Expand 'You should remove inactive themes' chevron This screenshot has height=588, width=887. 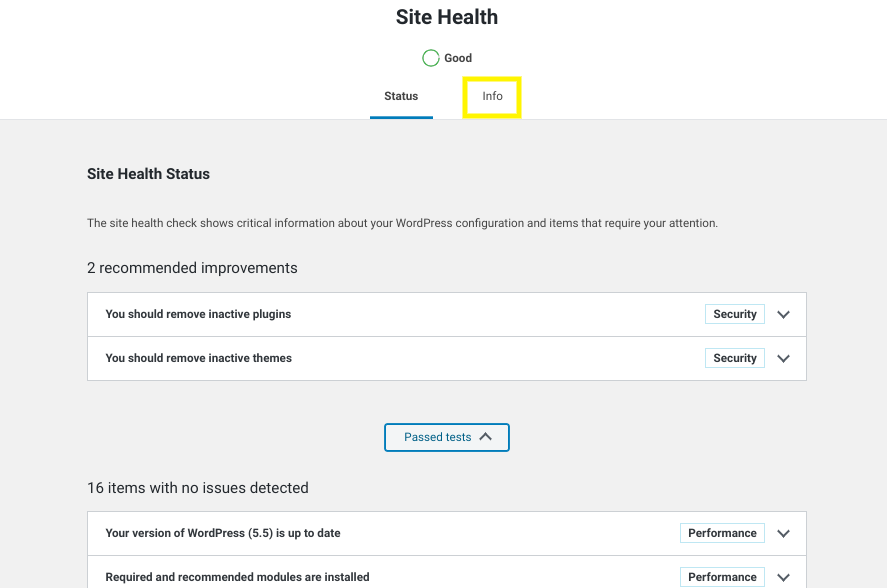click(x=783, y=359)
